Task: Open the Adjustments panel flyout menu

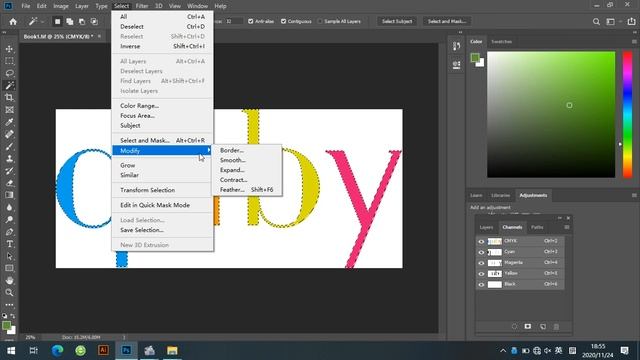Action: pyautogui.click(x=634, y=196)
